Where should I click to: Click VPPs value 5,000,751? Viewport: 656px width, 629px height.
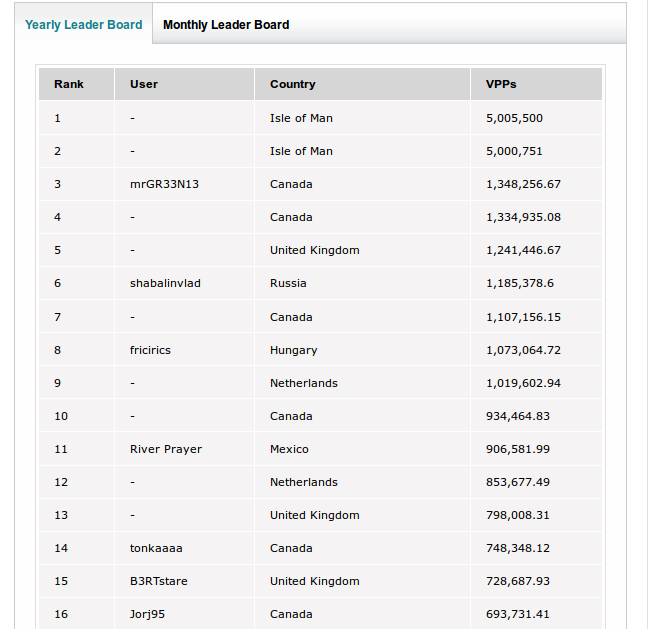click(514, 151)
